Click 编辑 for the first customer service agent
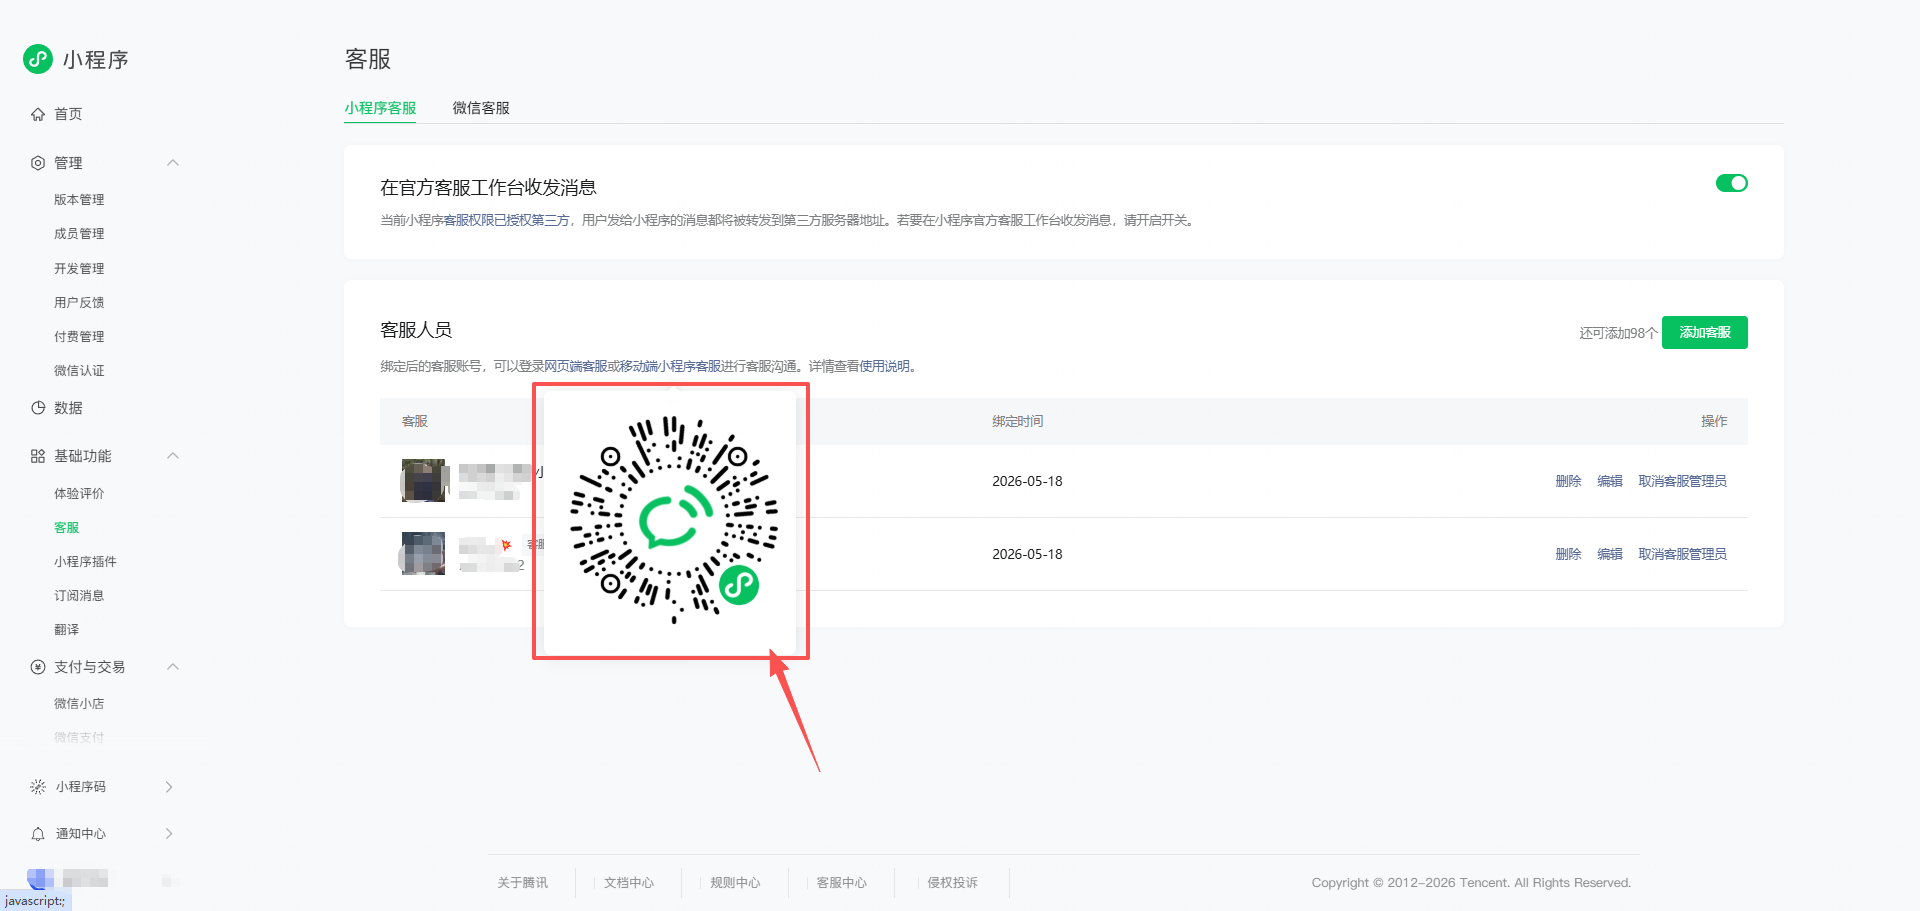This screenshot has width=1920, height=911. click(x=1610, y=481)
